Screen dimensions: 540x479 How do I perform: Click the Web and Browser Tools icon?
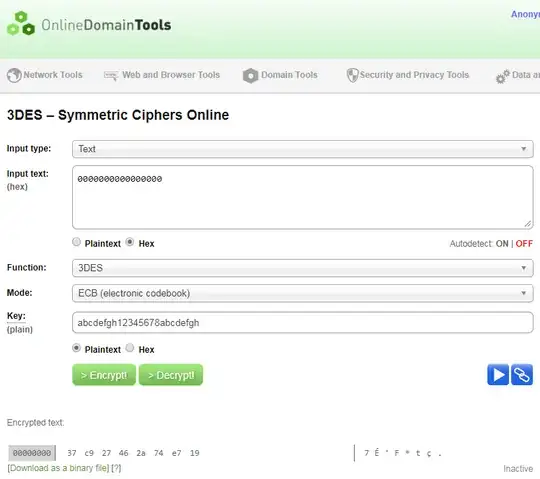[x=111, y=75]
